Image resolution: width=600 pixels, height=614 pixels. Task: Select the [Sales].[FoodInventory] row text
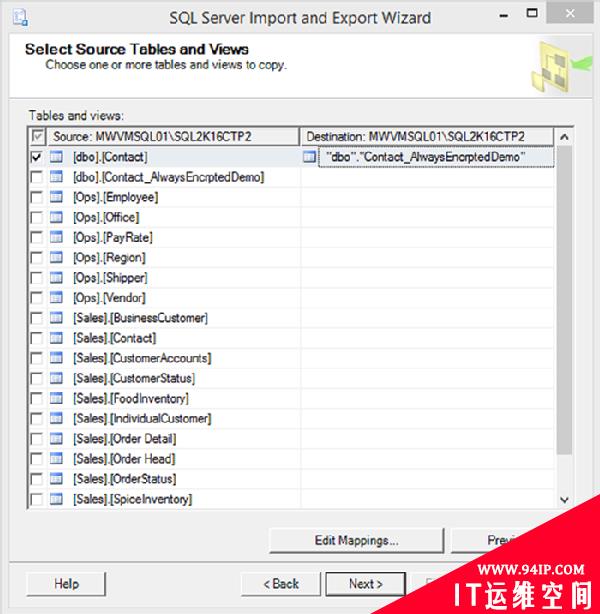[x=130, y=399]
